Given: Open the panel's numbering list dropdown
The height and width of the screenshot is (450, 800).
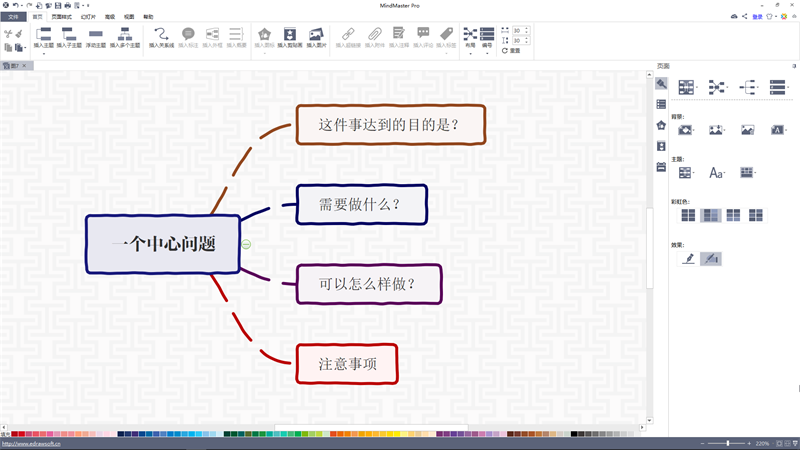Looking at the screenshot, I should (779, 87).
